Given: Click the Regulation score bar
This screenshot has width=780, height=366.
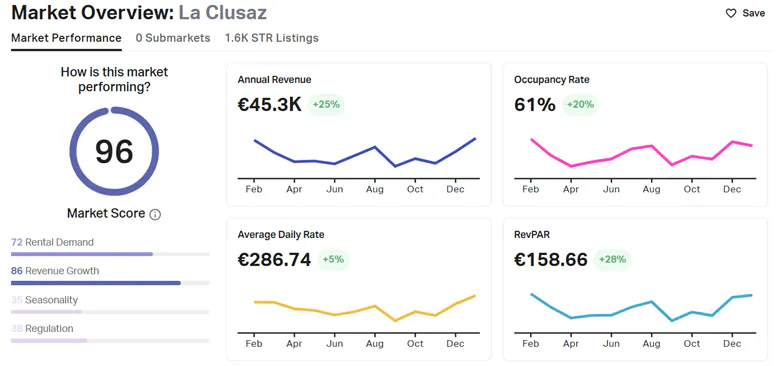Looking at the screenshot, I should click(x=110, y=341).
